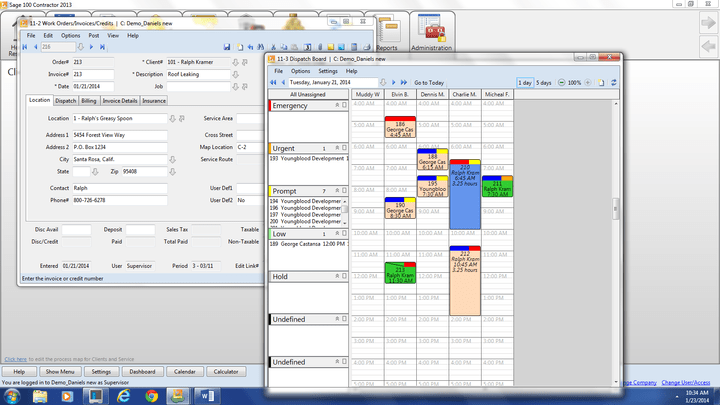
Task: Jump to first record in Work Orders
Action: pyautogui.click(x=23, y=46)
